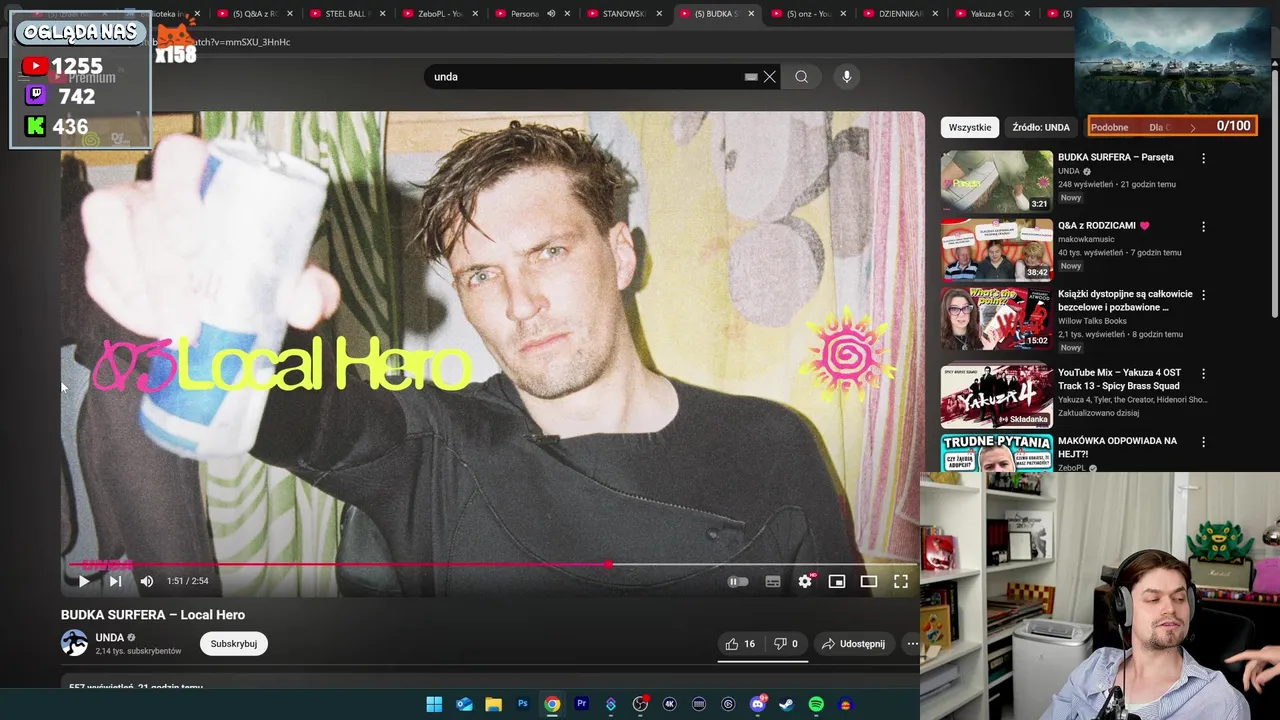Open options menu for Książki dystopijne video
Screen dimensions: 1280x720
(x=1203, y=295)
